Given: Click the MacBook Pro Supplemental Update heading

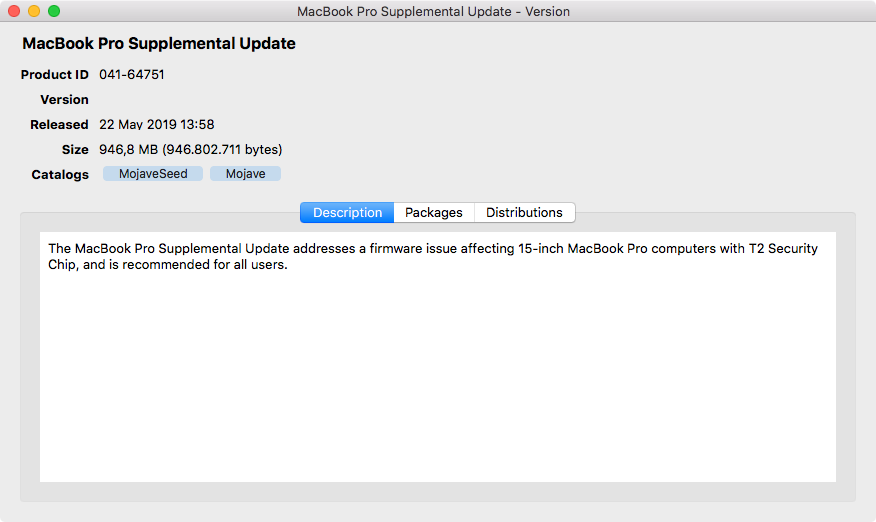Looking at the screenshot, I should coord(159,43).
